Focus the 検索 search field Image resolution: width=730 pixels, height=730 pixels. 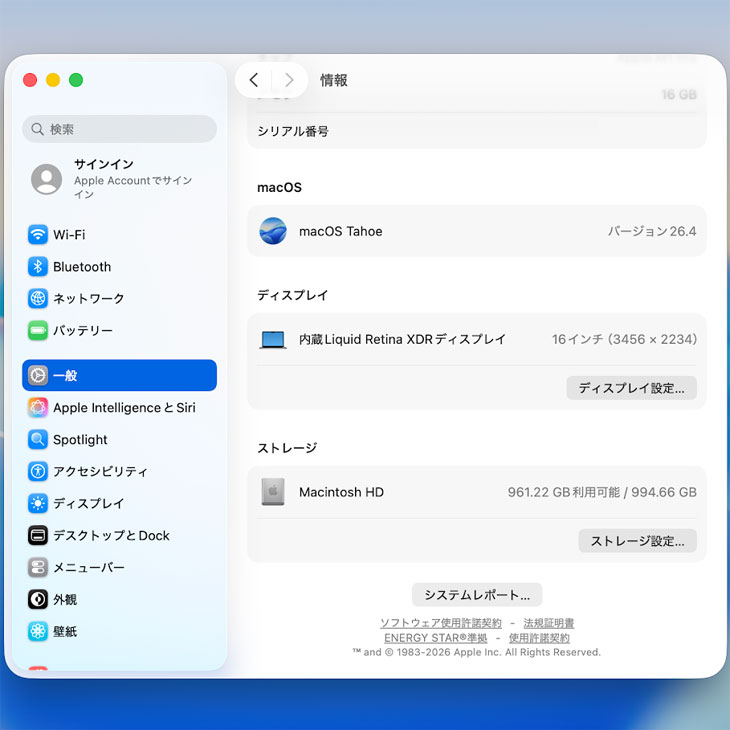tap(120, 129)
